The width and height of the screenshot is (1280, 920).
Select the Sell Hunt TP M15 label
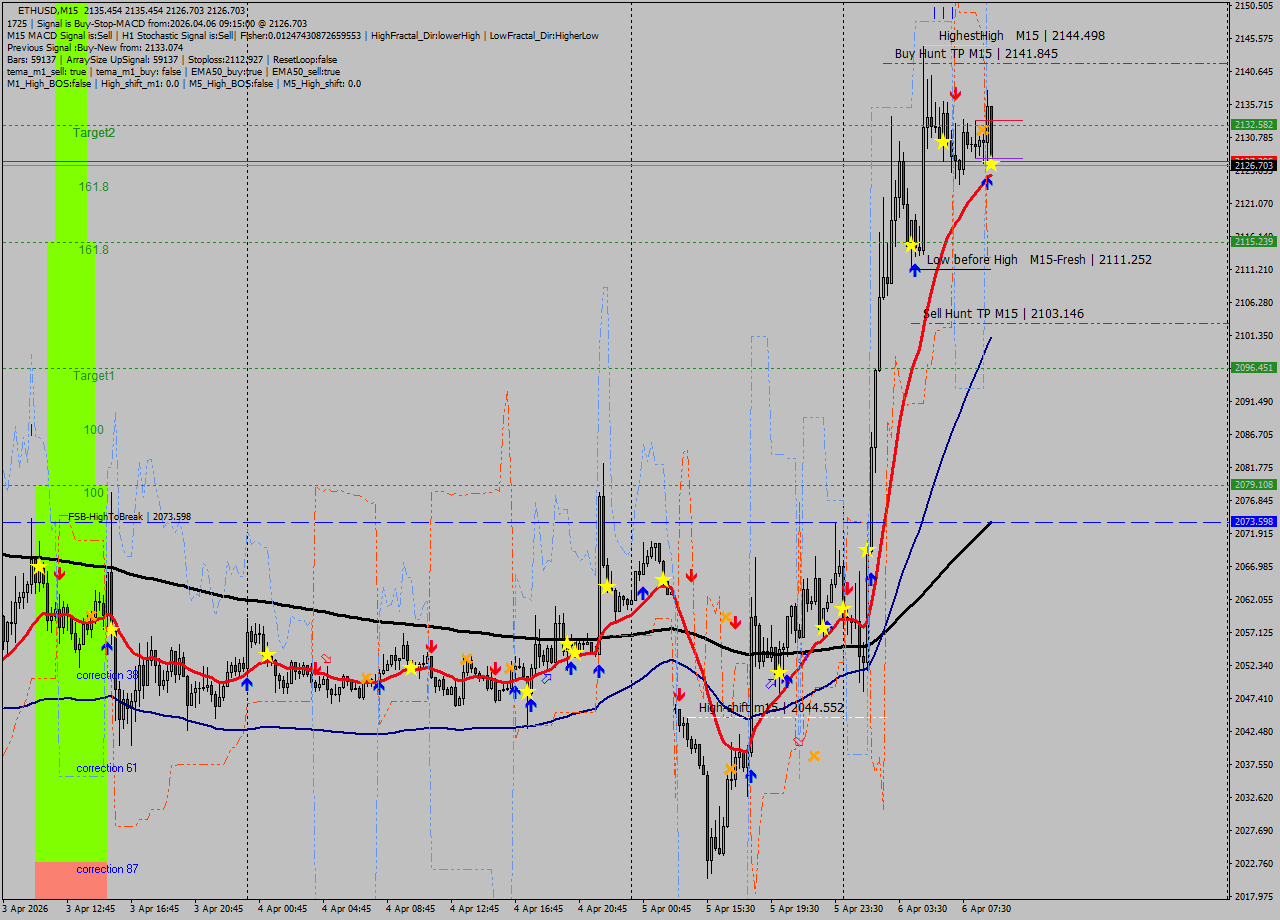pos(1003,314)
